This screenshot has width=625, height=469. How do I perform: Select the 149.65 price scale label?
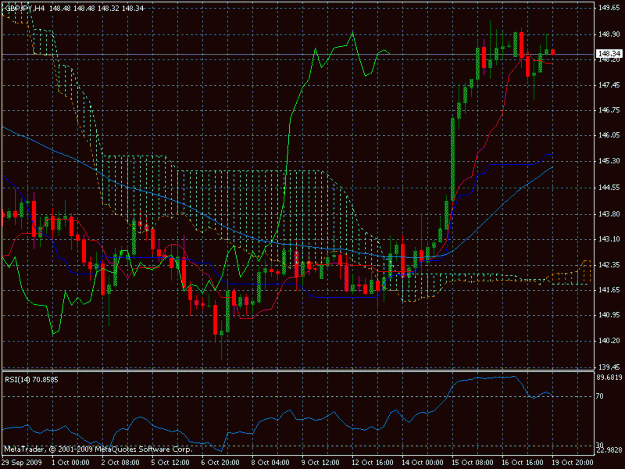pos(609,8)
